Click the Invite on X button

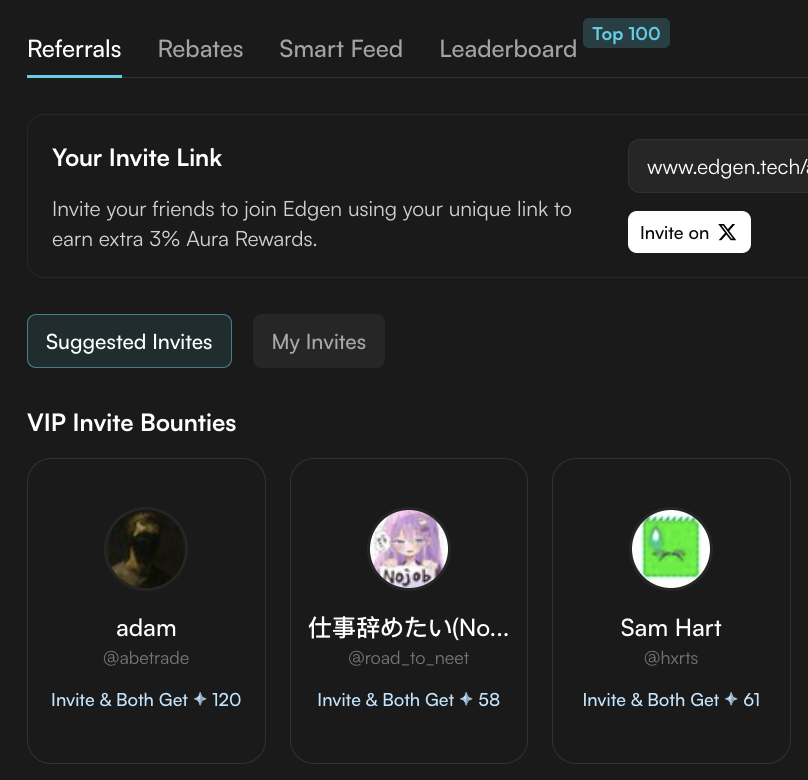688,232
